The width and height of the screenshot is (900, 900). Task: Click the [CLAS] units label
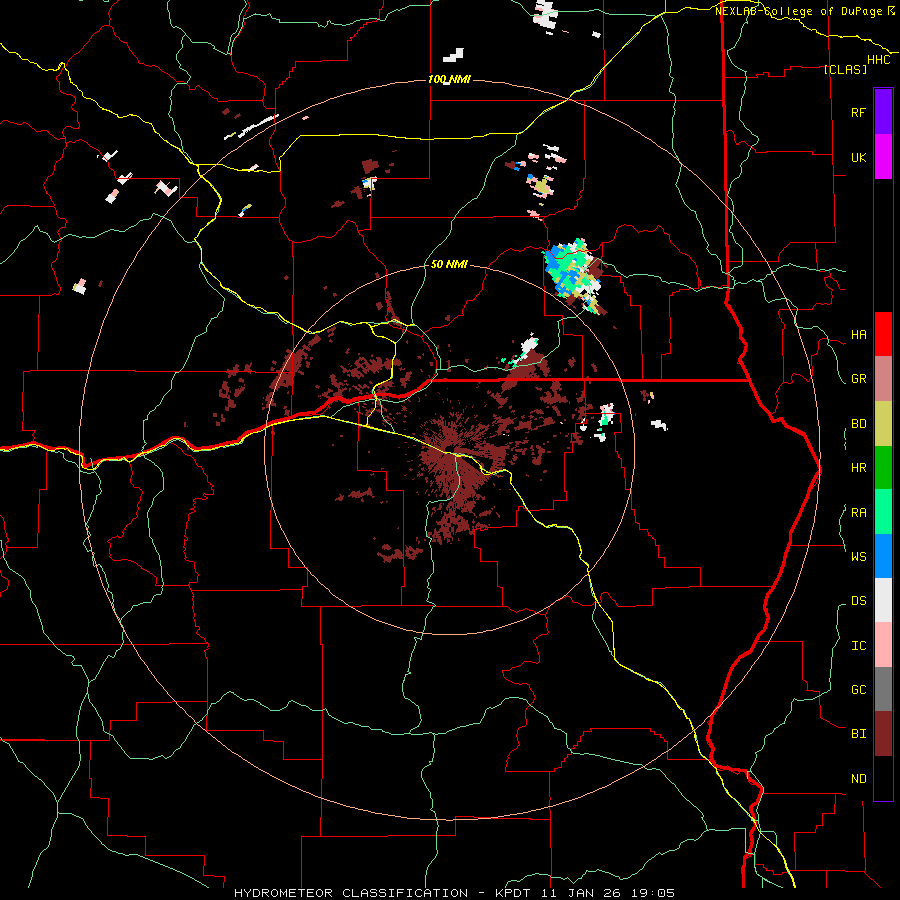point(845,69)
